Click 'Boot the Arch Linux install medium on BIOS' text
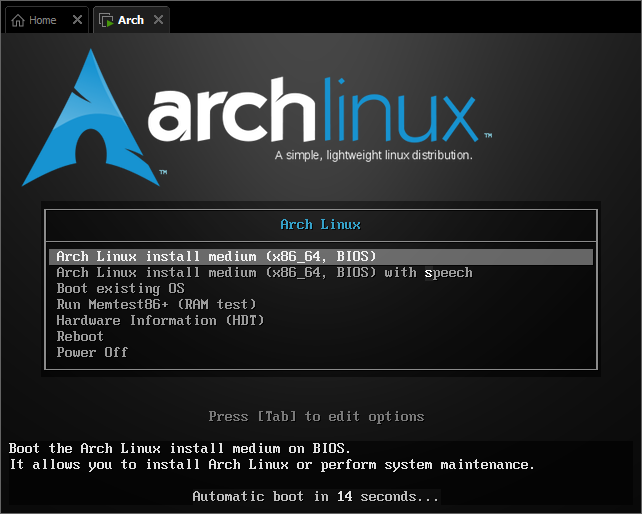642x514 pixels. click(x=180, y=448)
